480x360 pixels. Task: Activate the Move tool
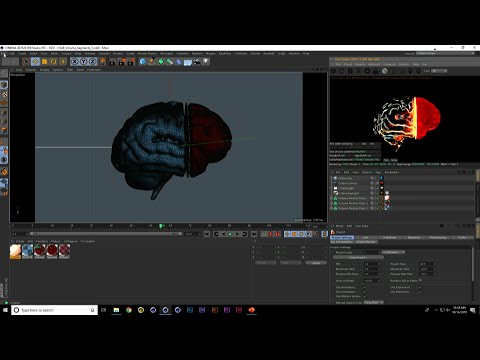point(35,62)
